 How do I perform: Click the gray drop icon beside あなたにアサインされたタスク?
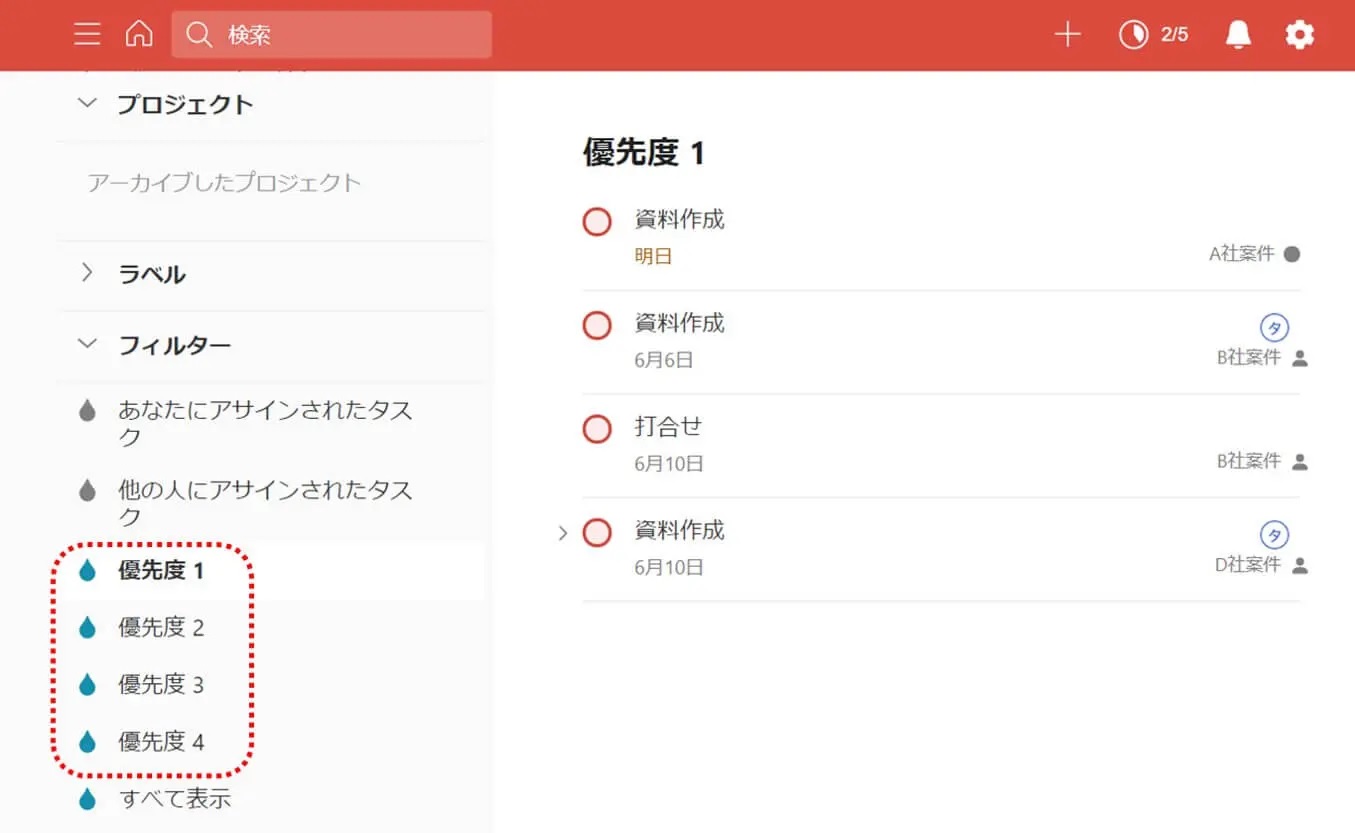(87, 410)
